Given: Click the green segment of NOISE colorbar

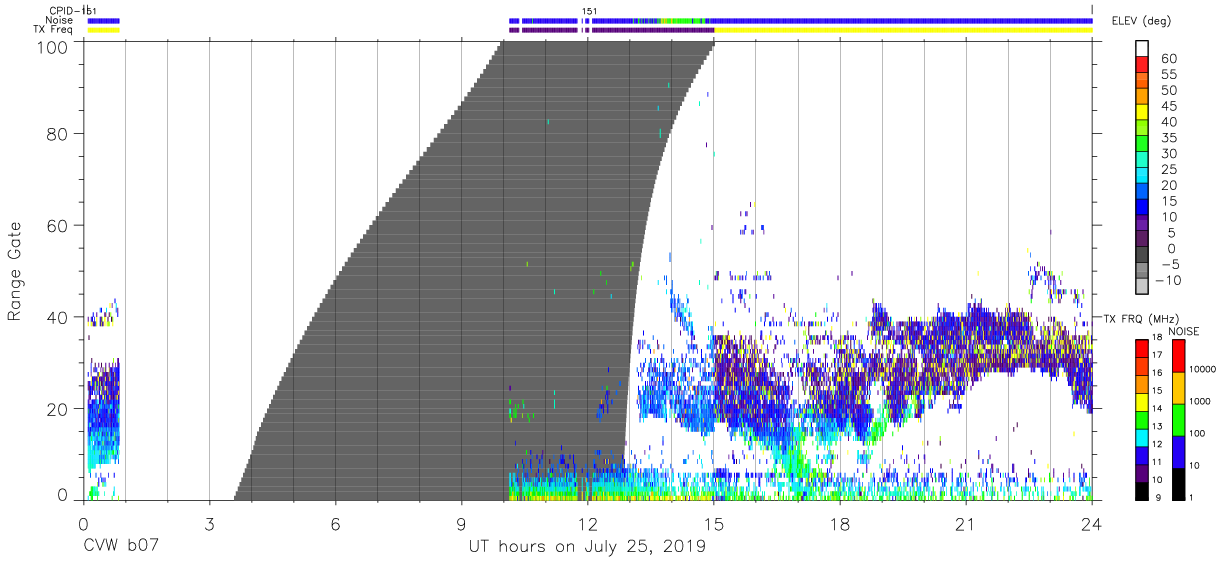Looking at the screenshot, I should pos(1179,419).
